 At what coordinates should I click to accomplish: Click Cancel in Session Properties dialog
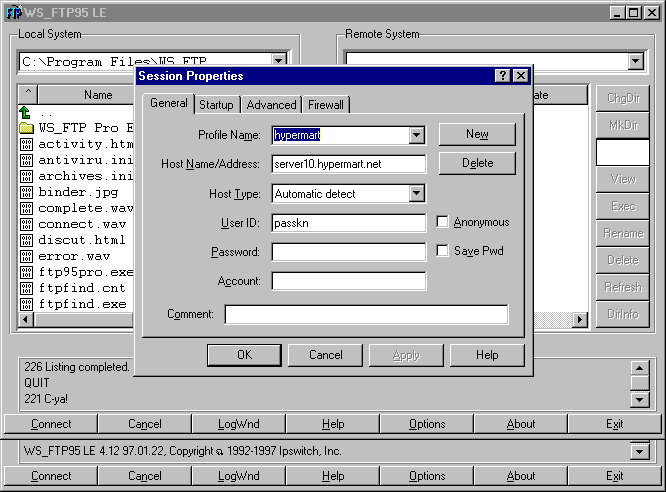point(325,355)
